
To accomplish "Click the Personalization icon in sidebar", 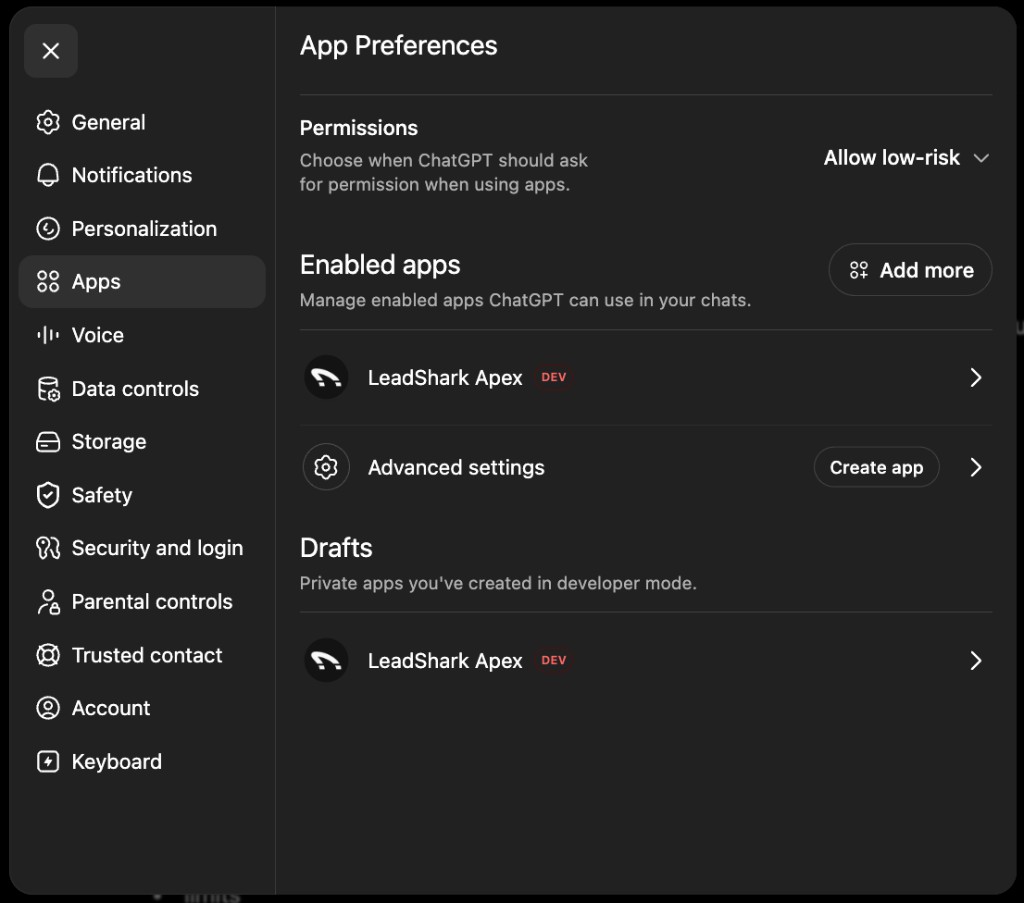I will tap(48, 229).
